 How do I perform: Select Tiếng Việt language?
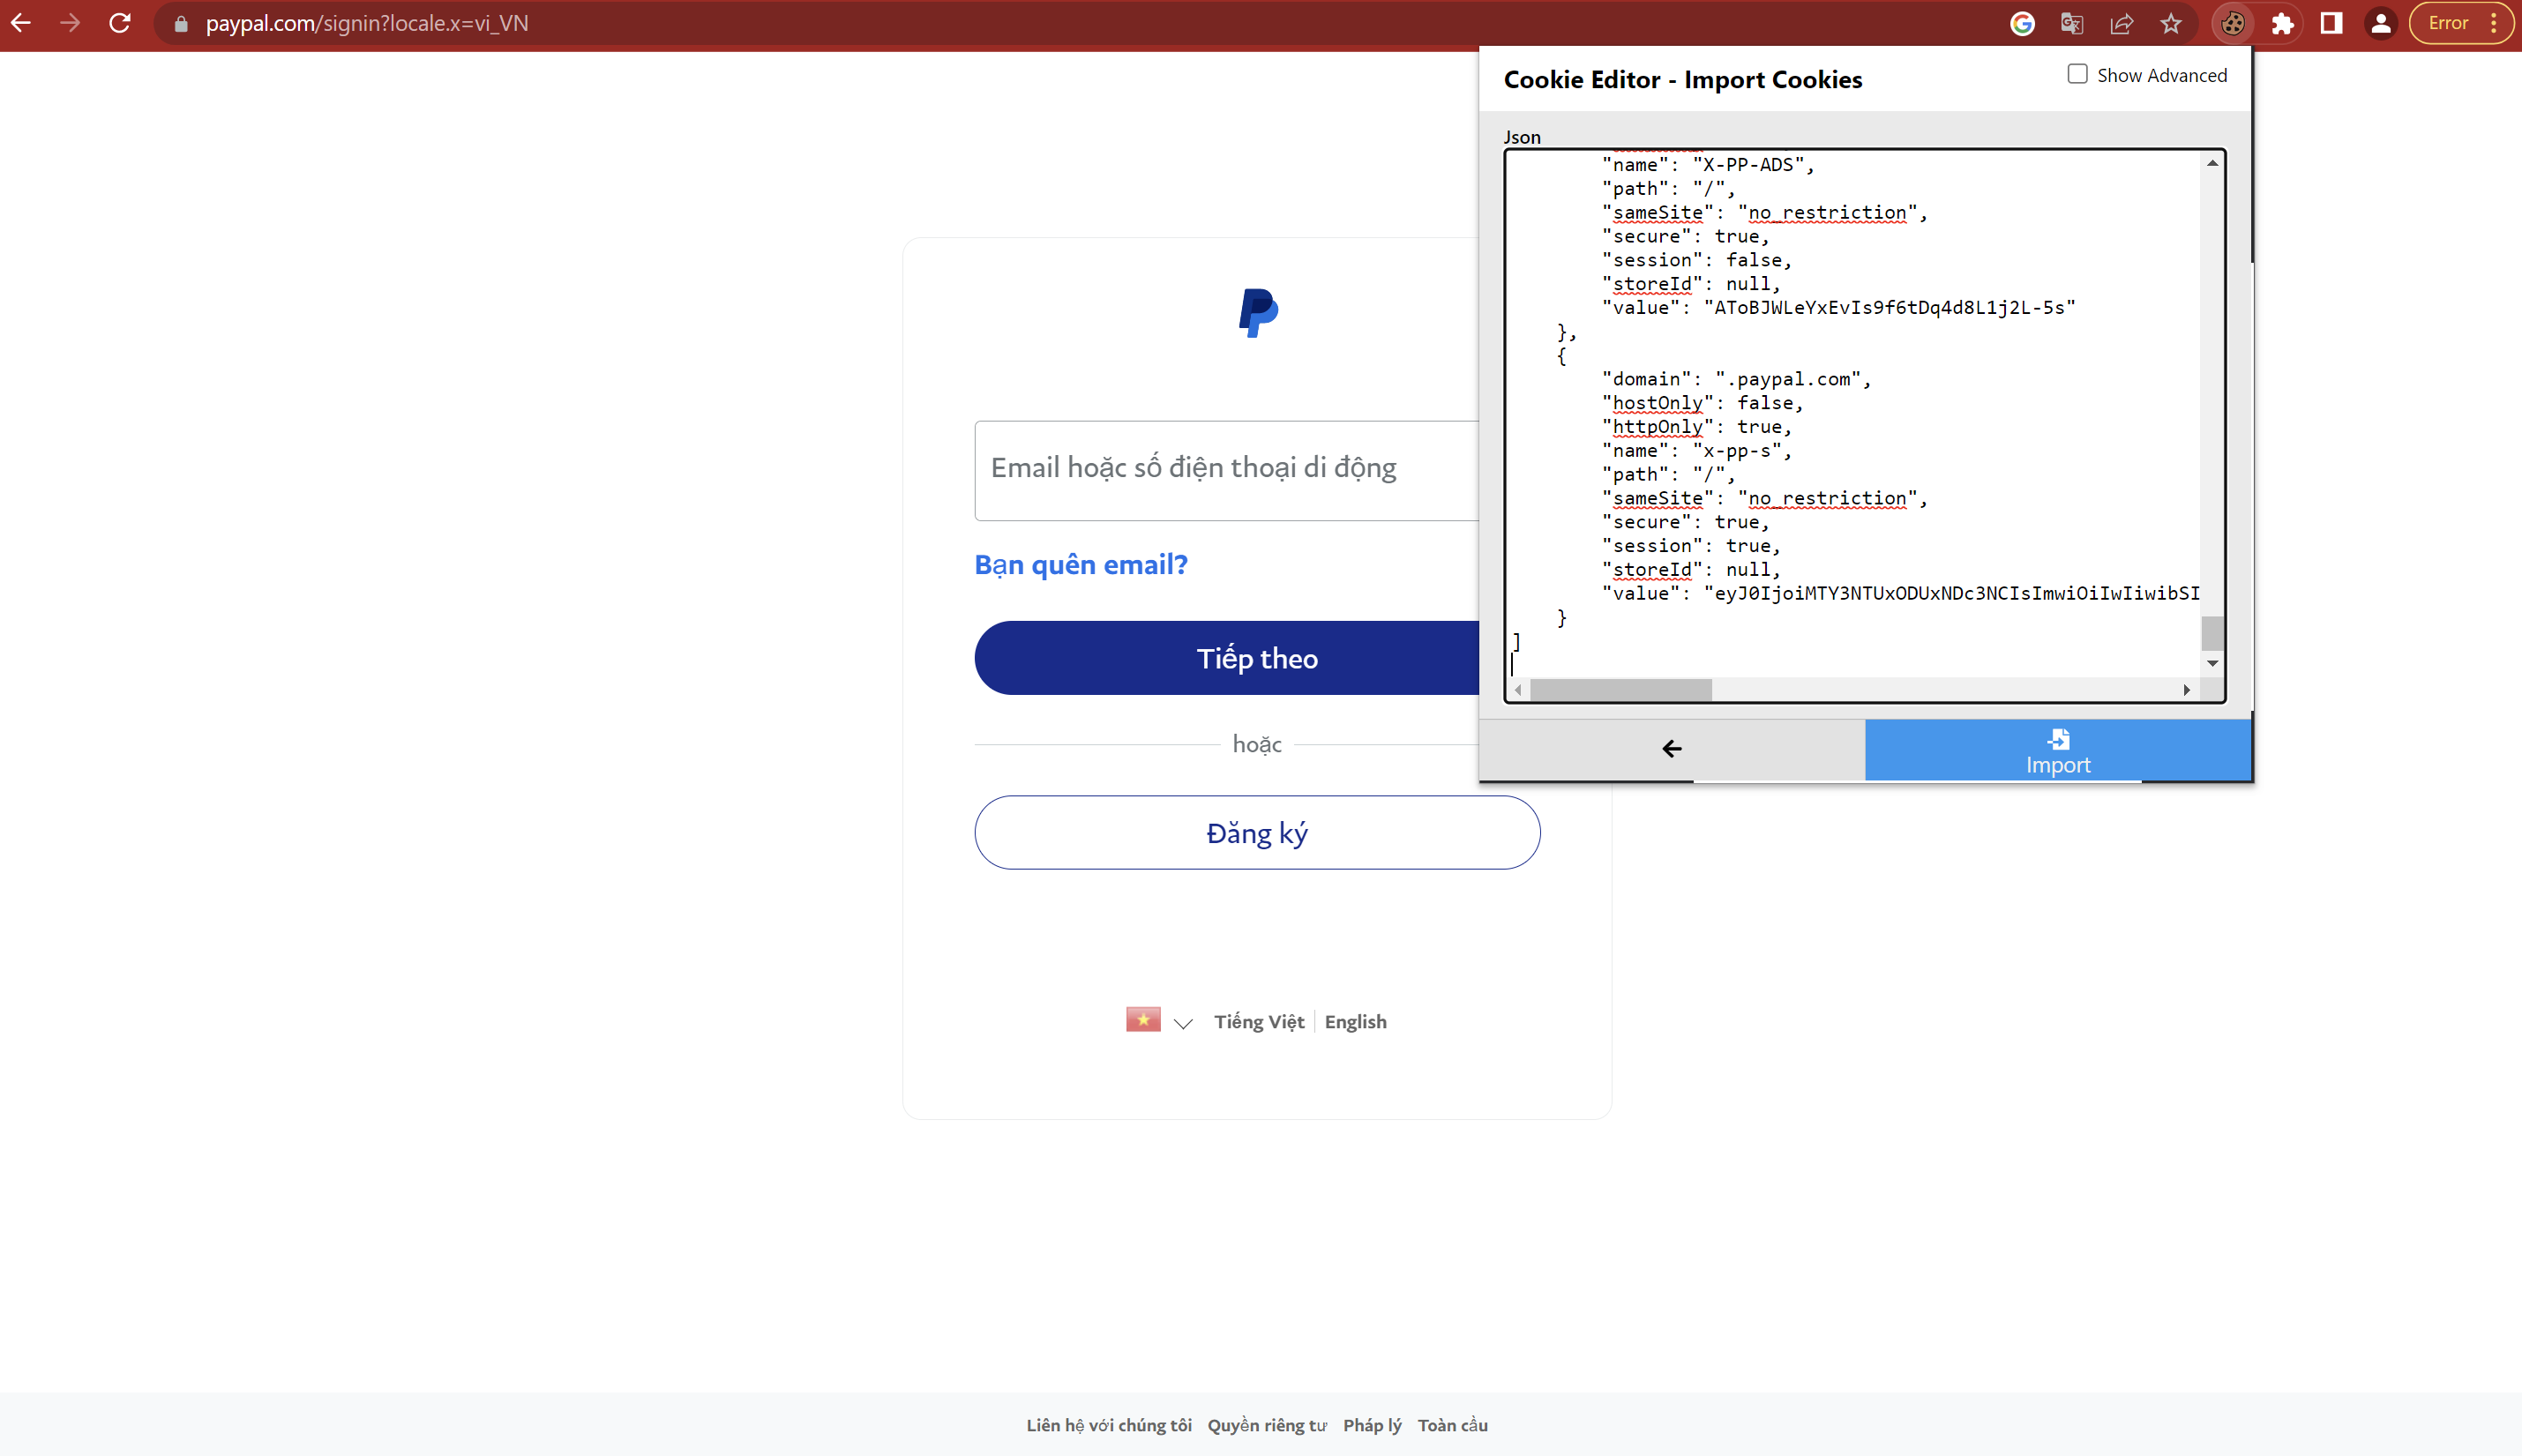pos(1259,1022)
